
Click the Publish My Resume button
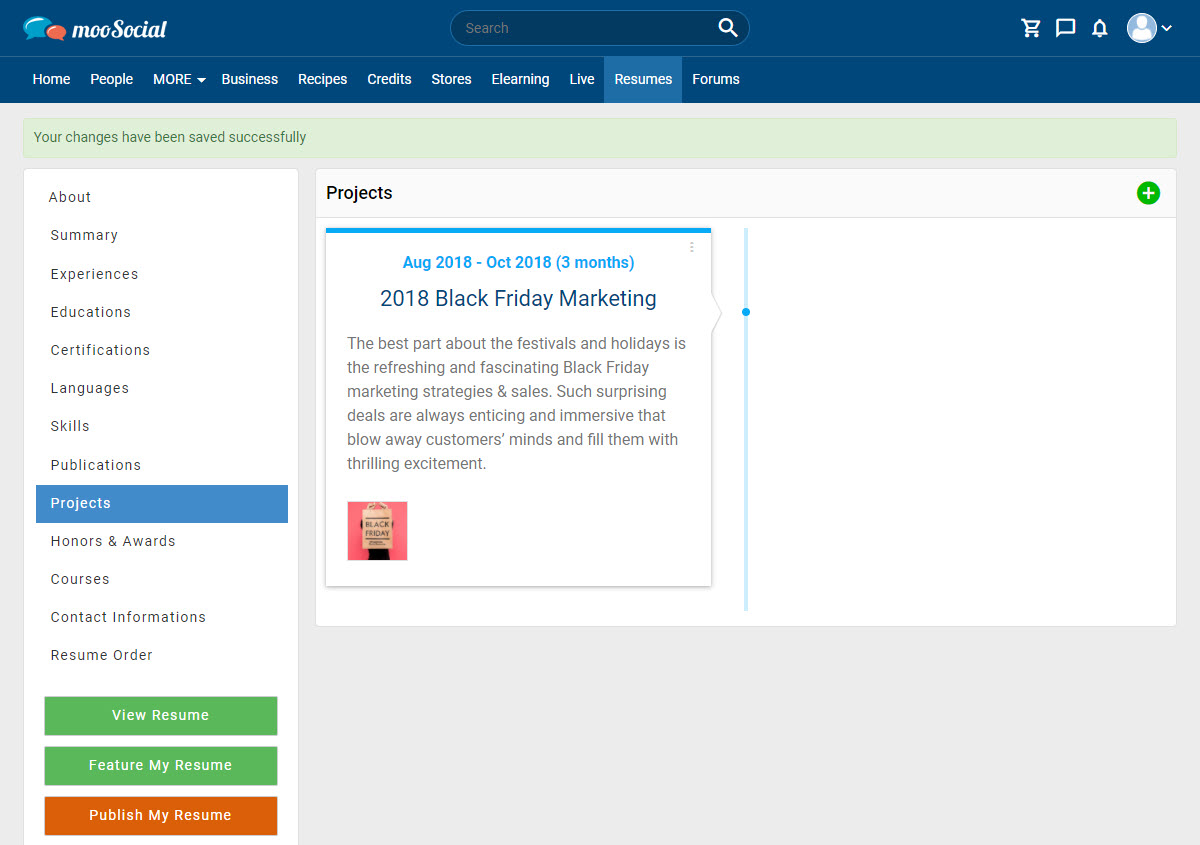click(161, 816)
